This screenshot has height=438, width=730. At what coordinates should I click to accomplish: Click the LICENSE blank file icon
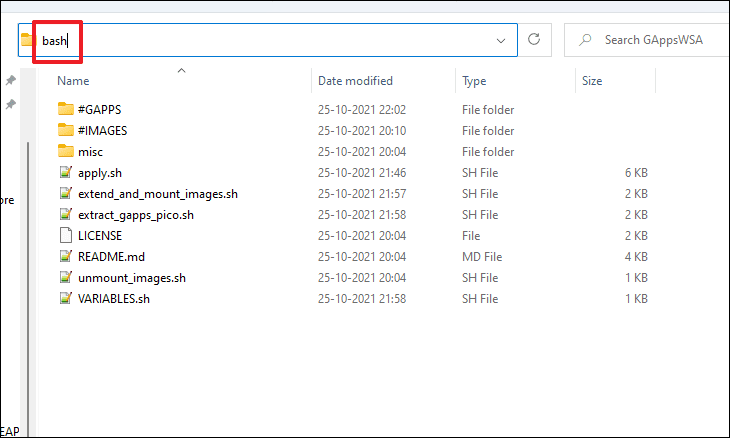click(66, 235)
